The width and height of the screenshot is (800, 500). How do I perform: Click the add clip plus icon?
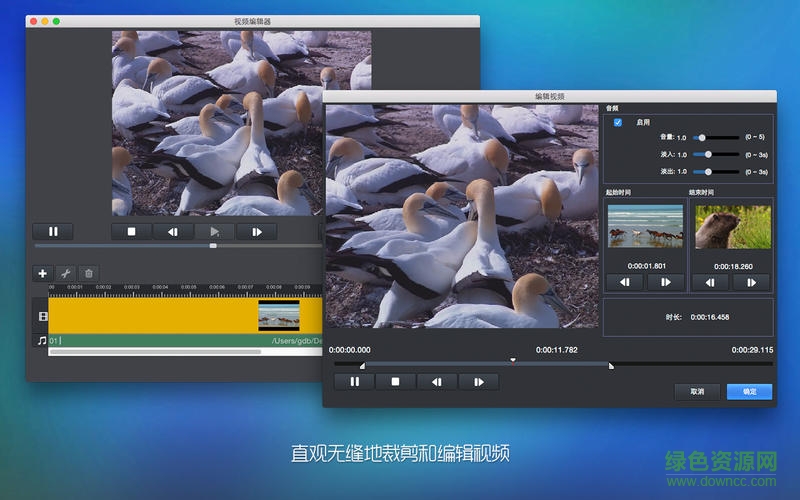pyautogui.click(x=42, y=273)
